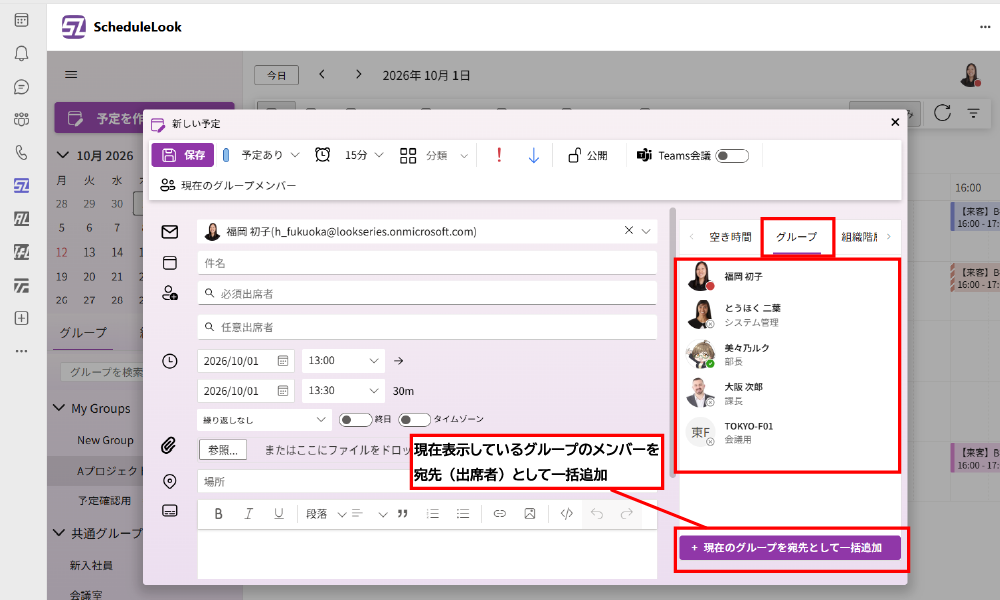Insert an image in the editor
1000x600 pixels.
pyautogui.click(x=529, y=514)
